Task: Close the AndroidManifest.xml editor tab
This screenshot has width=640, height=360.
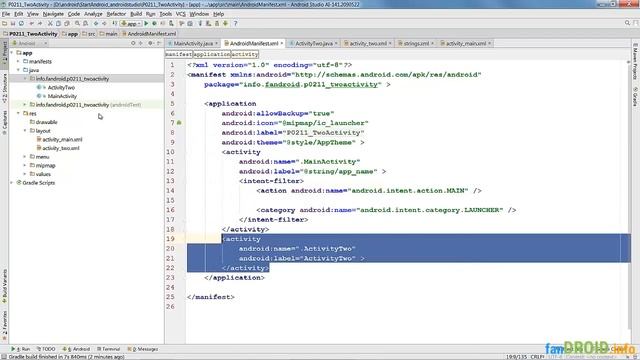Action: [282, 43]
